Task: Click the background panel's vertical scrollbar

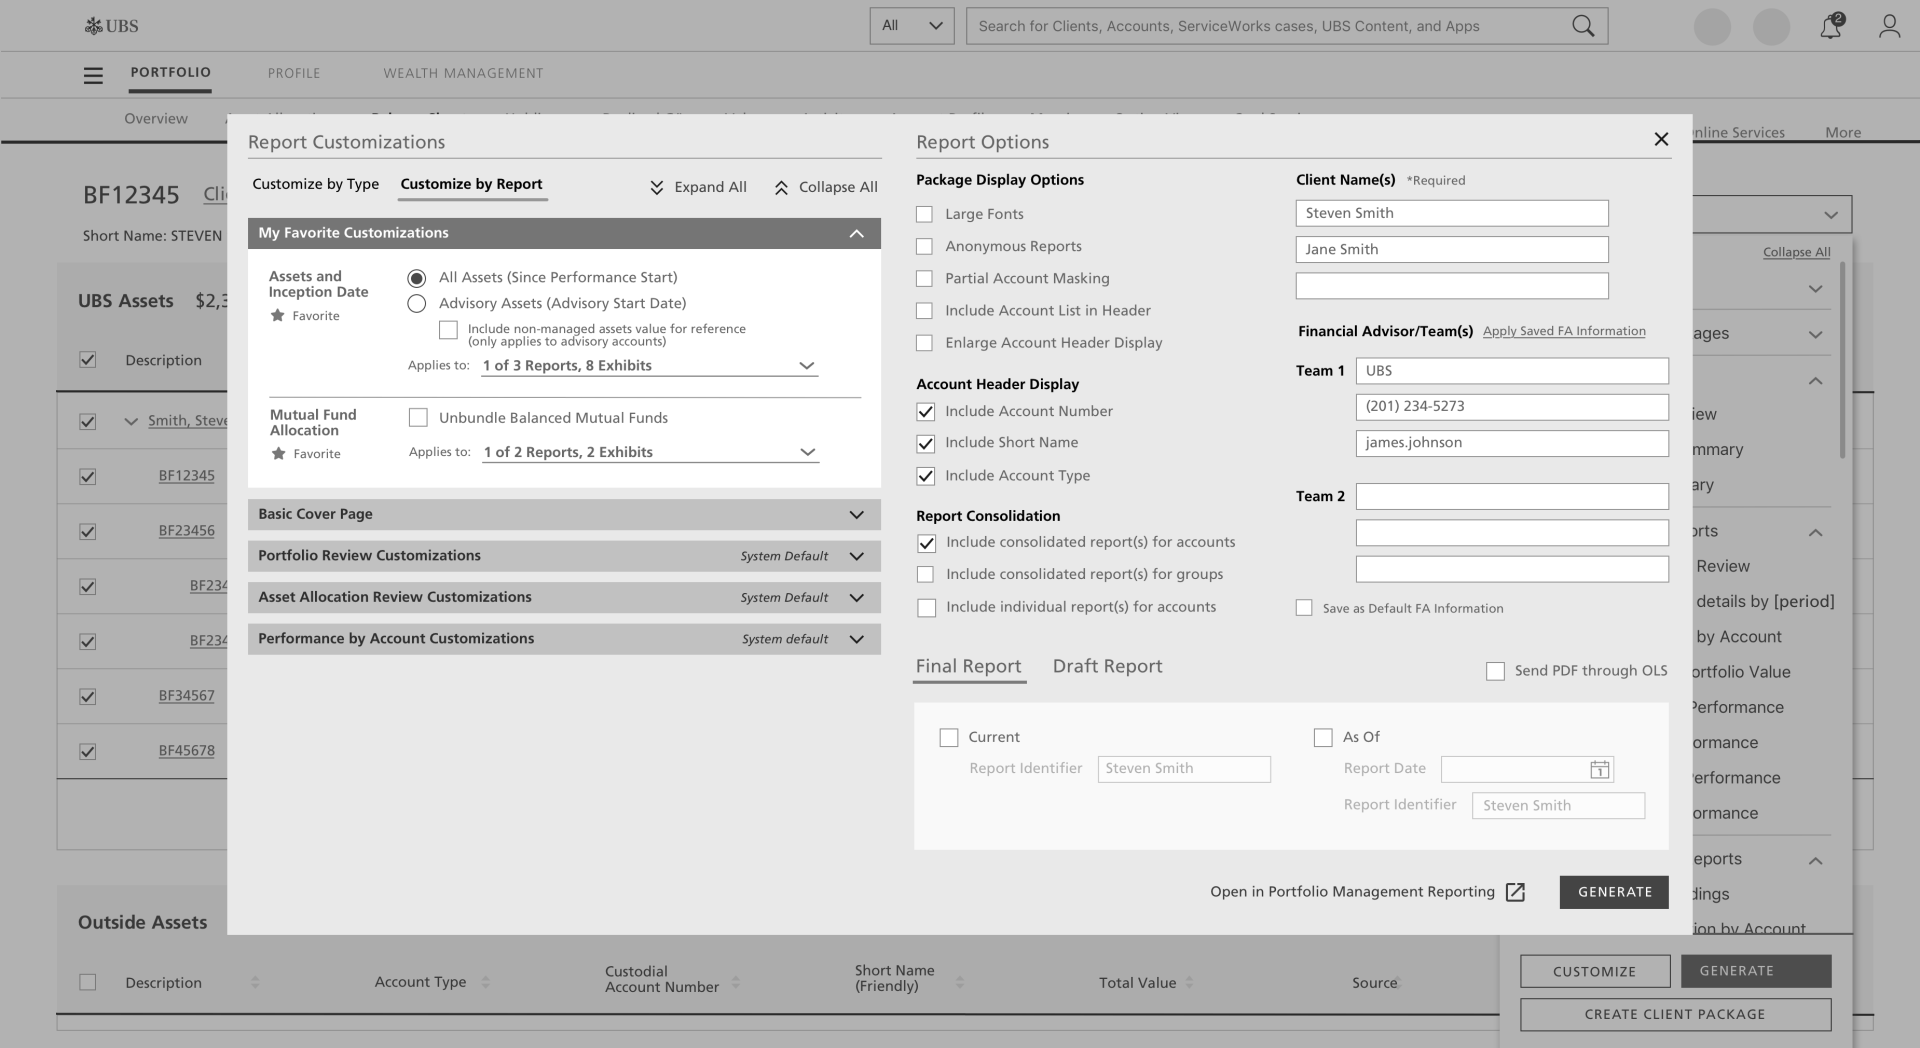Action: tap(1842, 360)
